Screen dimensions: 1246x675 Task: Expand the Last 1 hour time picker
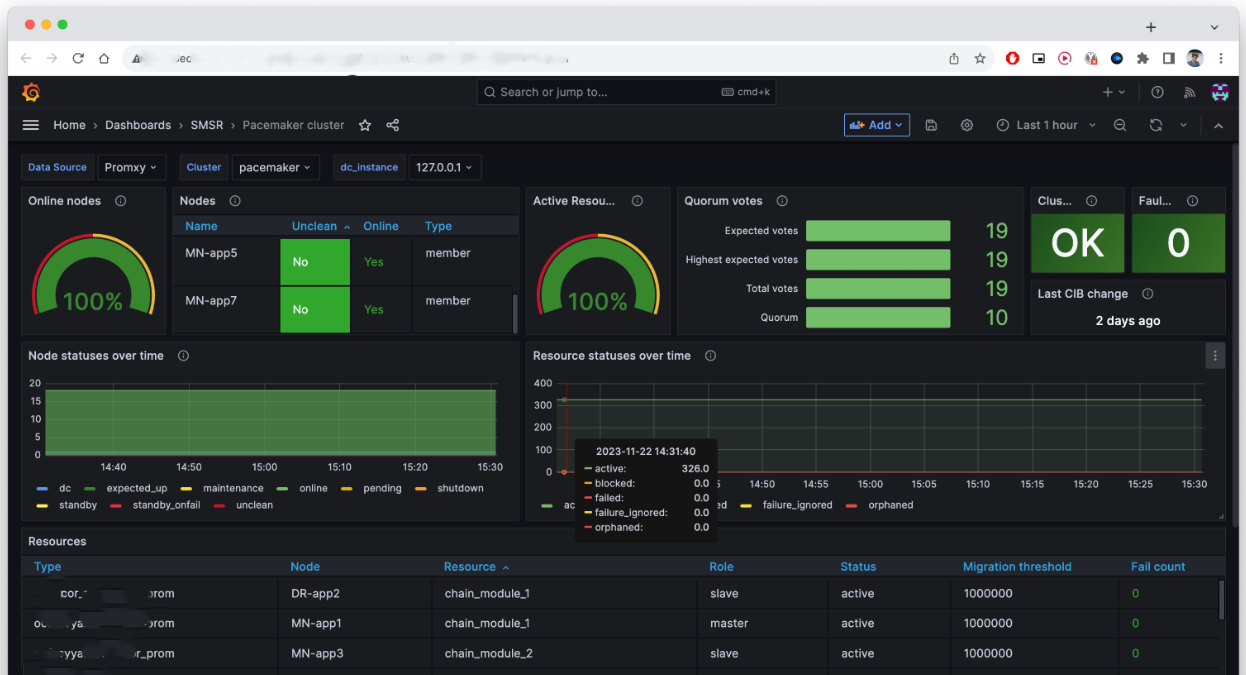(1046, 125)
